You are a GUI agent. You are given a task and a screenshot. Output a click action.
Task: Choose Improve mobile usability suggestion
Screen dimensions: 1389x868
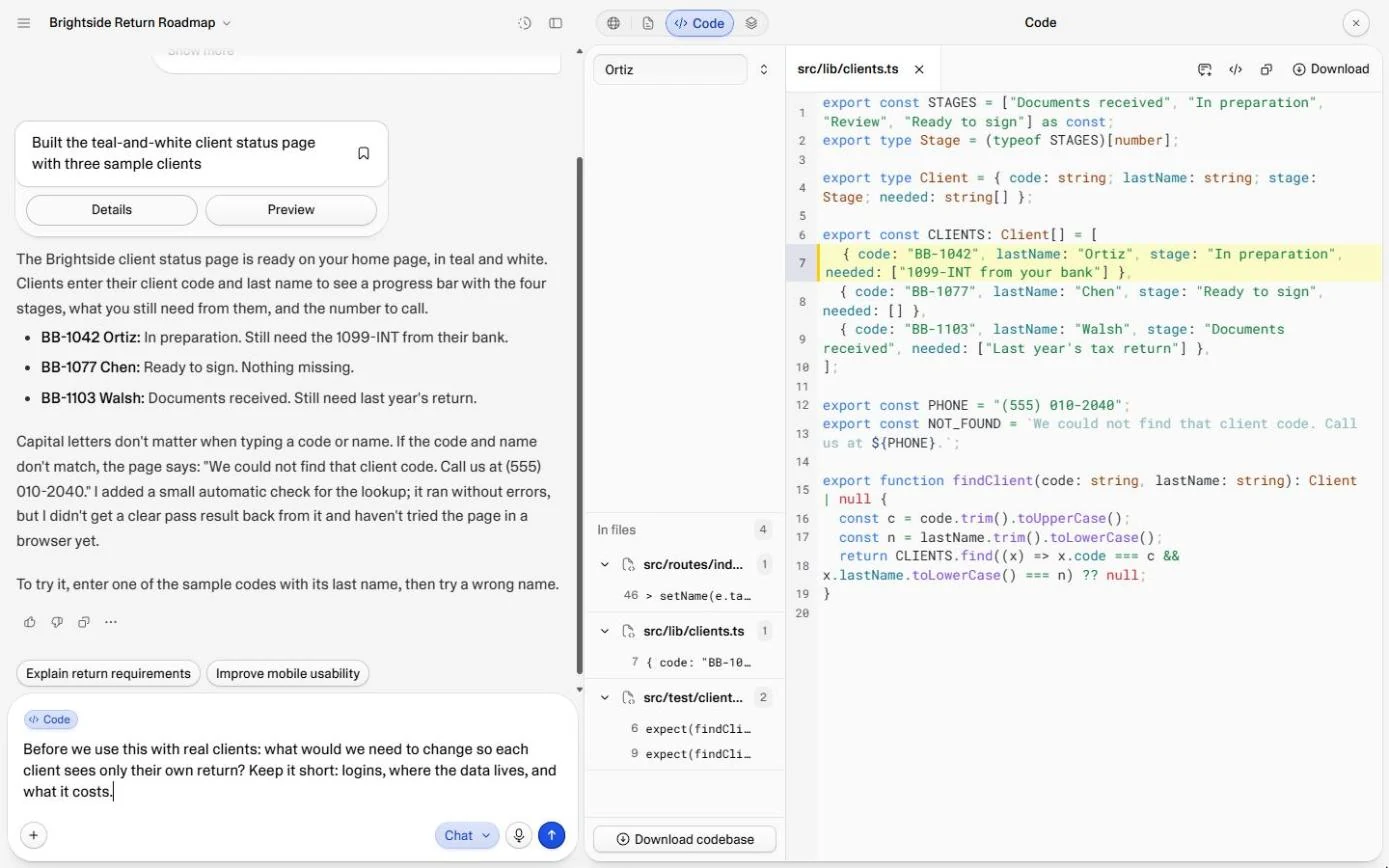point(288,673)
